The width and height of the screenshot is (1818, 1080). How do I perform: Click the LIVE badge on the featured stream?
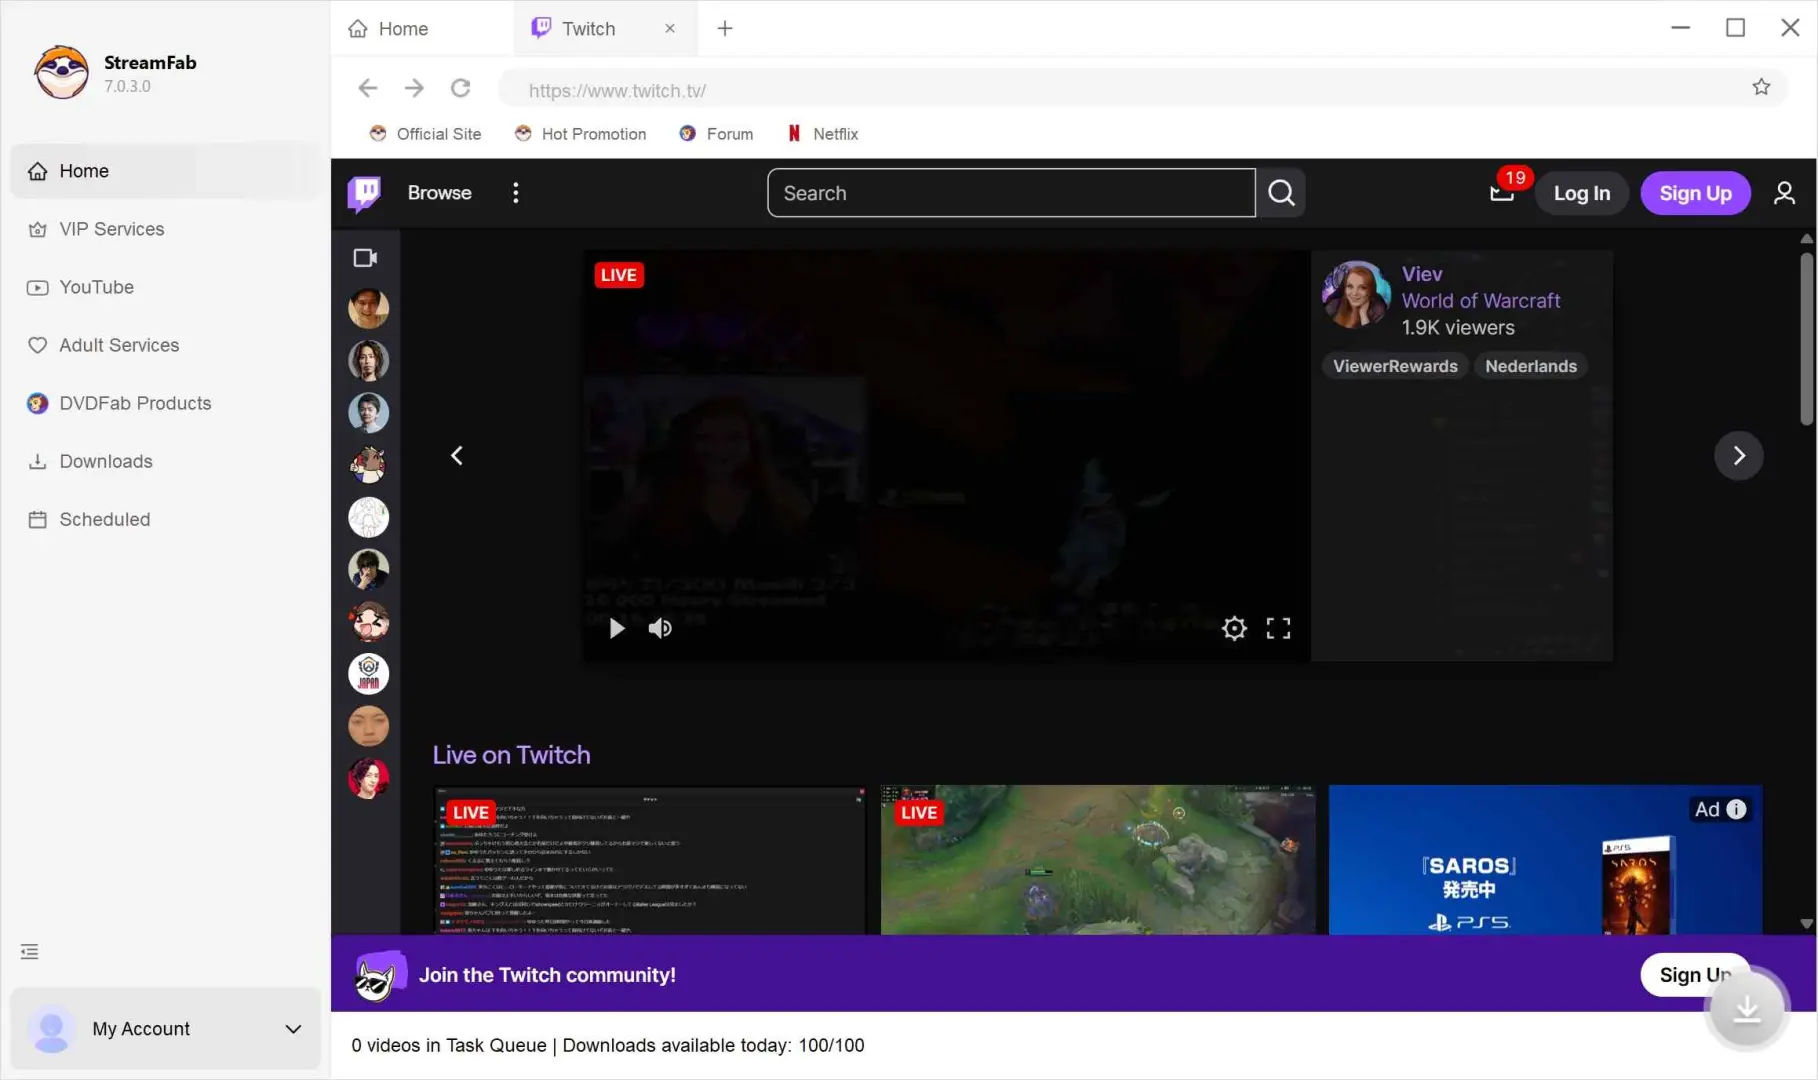[619, 275]
